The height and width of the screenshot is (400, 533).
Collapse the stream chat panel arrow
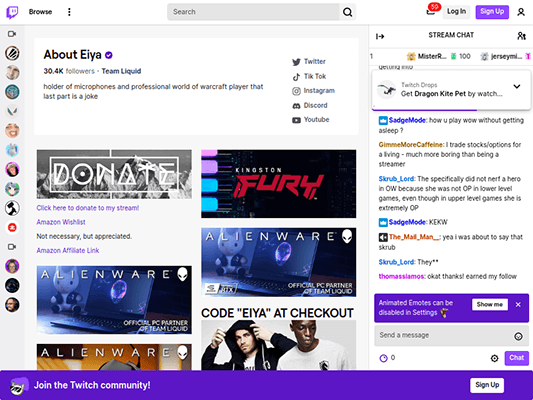380,36
